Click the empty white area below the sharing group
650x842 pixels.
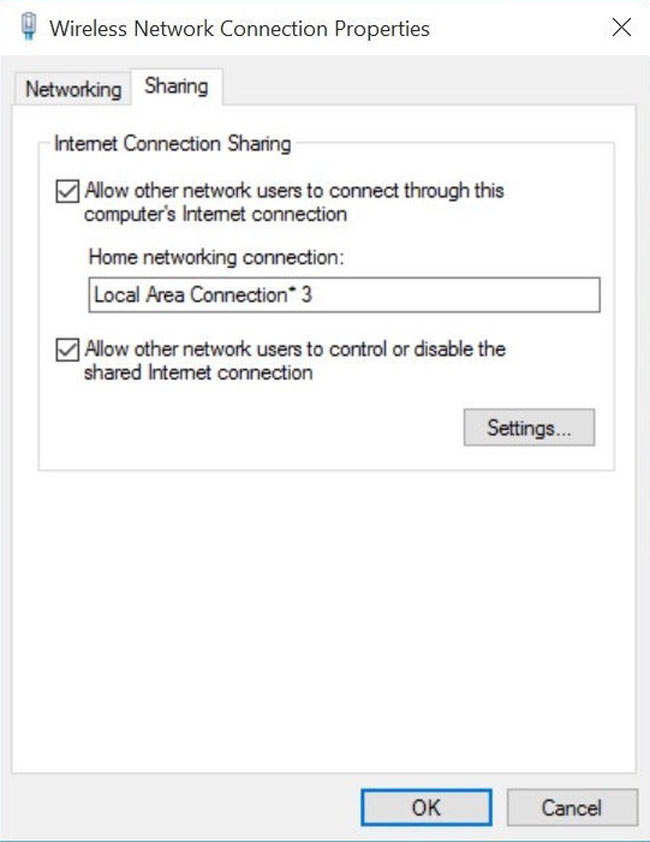tap(325, 620)
